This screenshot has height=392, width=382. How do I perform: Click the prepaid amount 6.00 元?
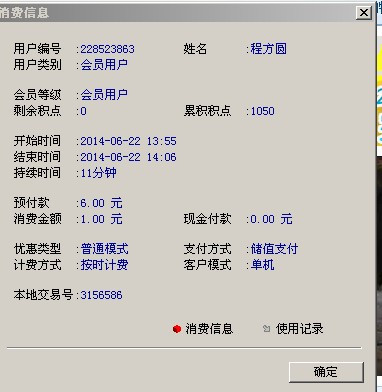tap(101, 203)
